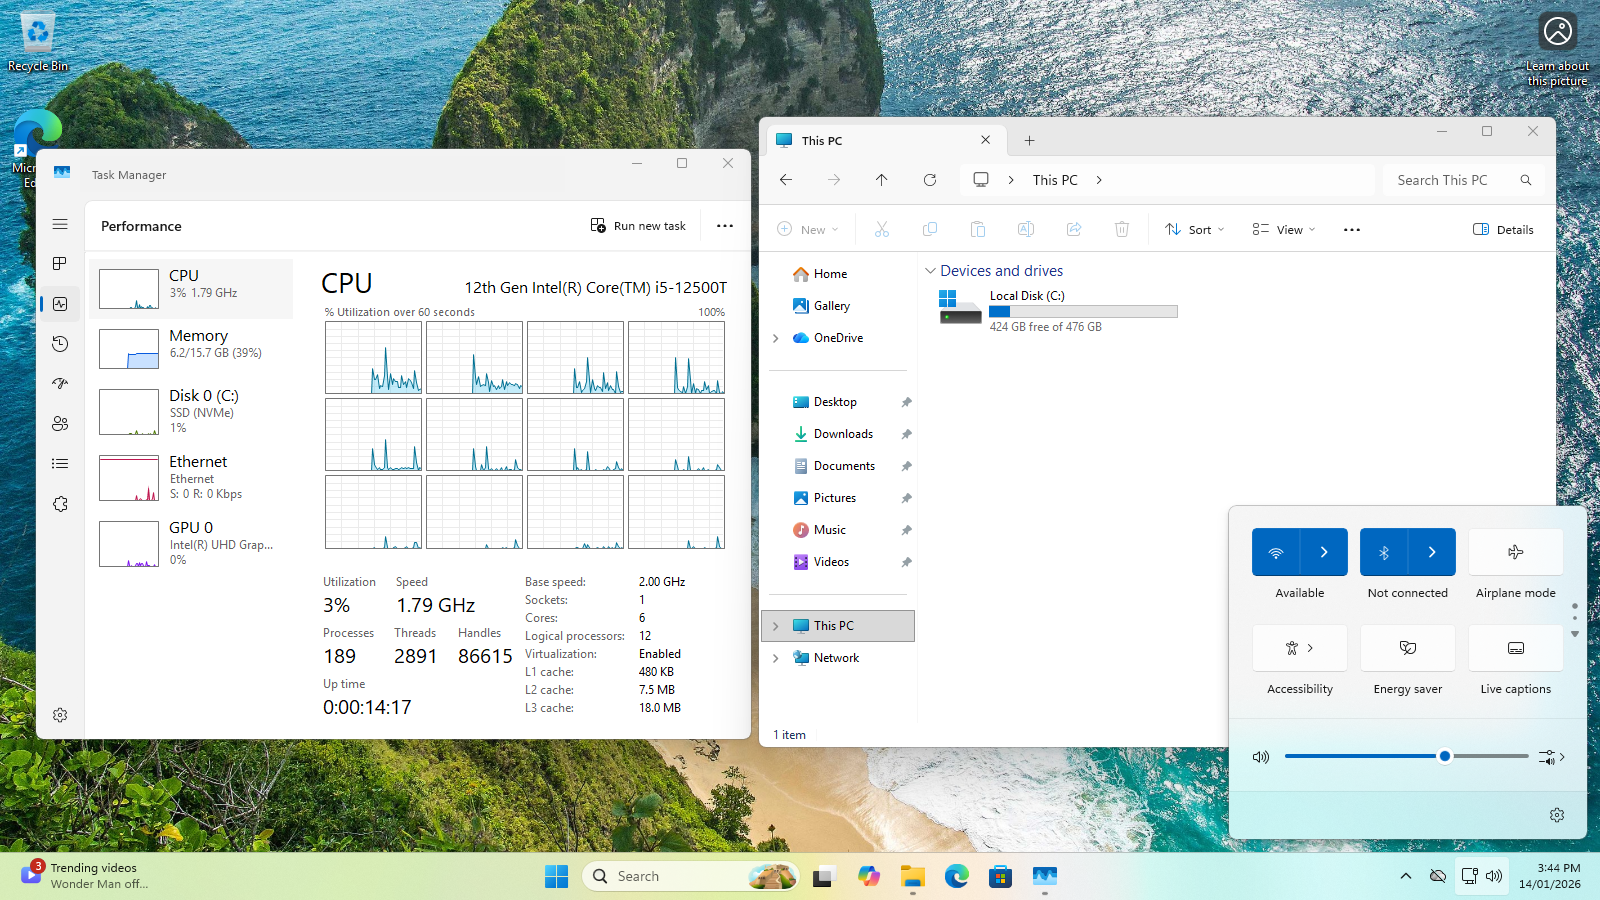Open Task Manager settings gear
The image size is (1600, 900).
pyautogui.click(x=60, y=715)
